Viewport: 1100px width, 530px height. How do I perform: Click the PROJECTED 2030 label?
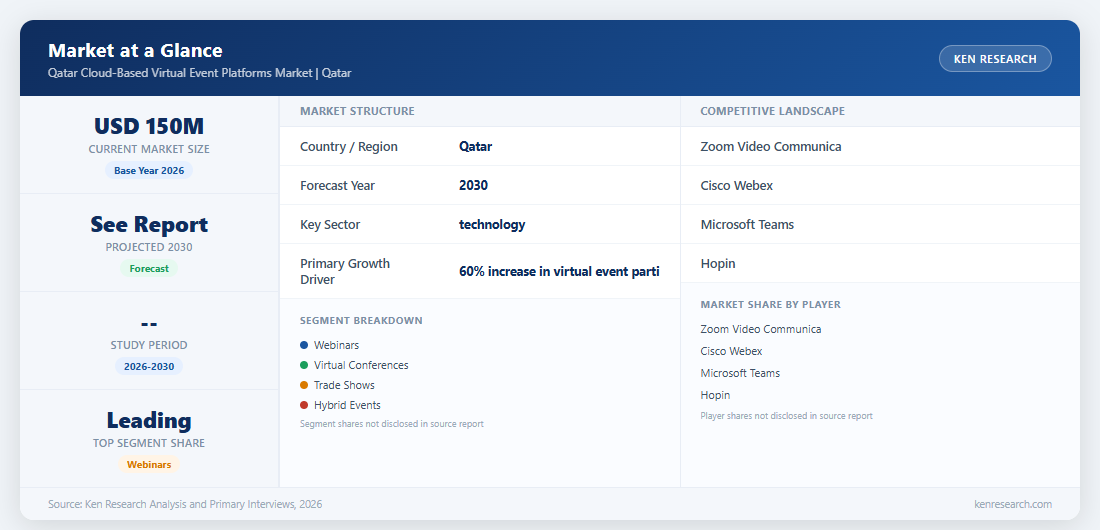(x=149, y=247)
